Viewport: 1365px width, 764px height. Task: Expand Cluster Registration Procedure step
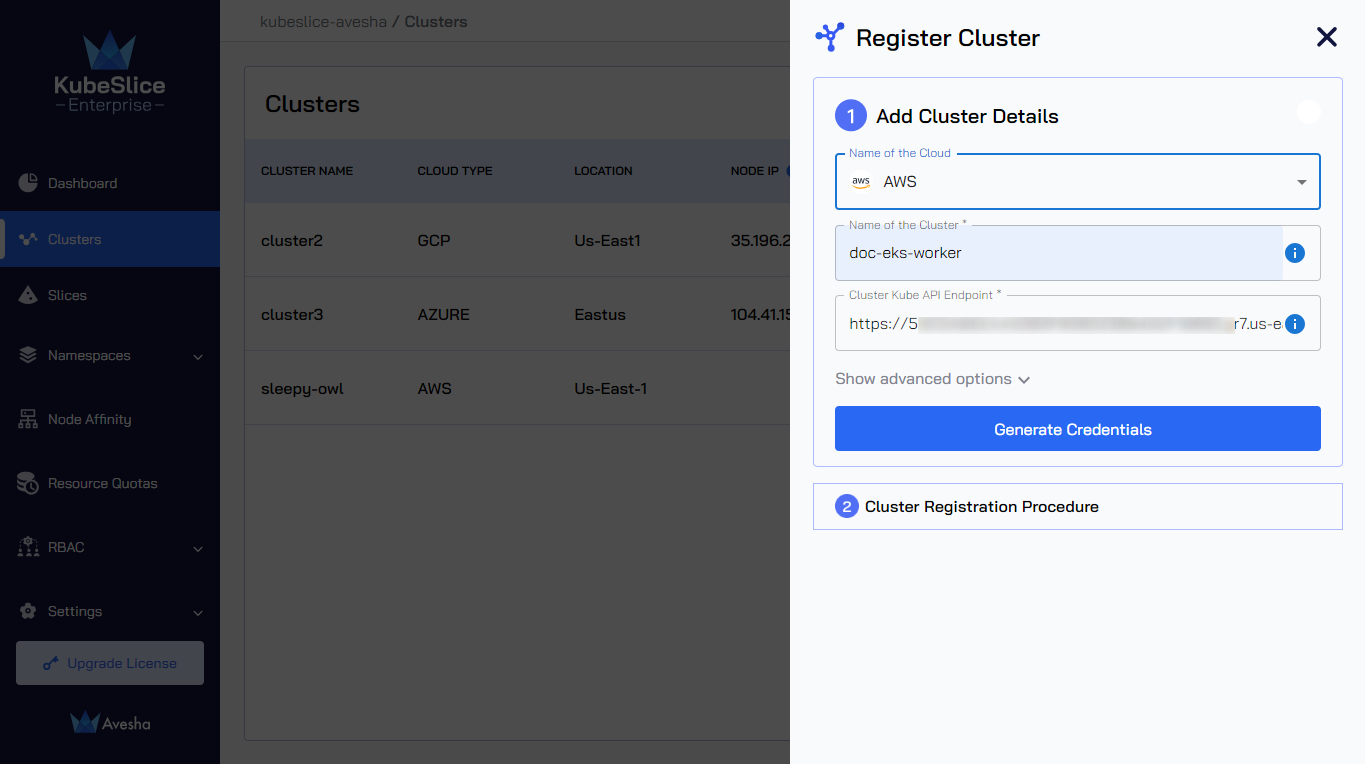(1078, 507)
